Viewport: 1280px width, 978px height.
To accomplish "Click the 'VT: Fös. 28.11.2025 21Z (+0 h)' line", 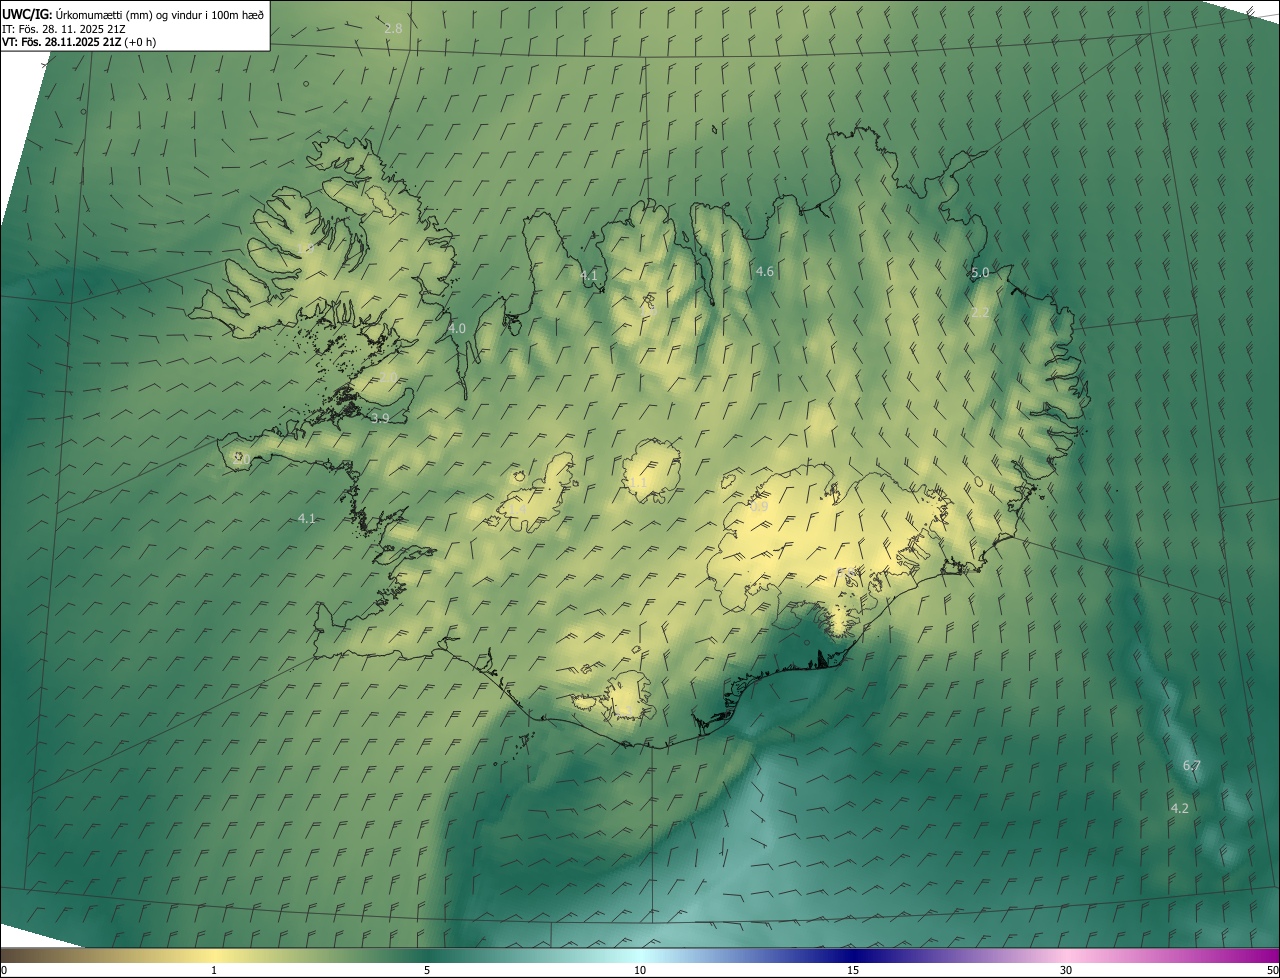I will tap(79, 42).
